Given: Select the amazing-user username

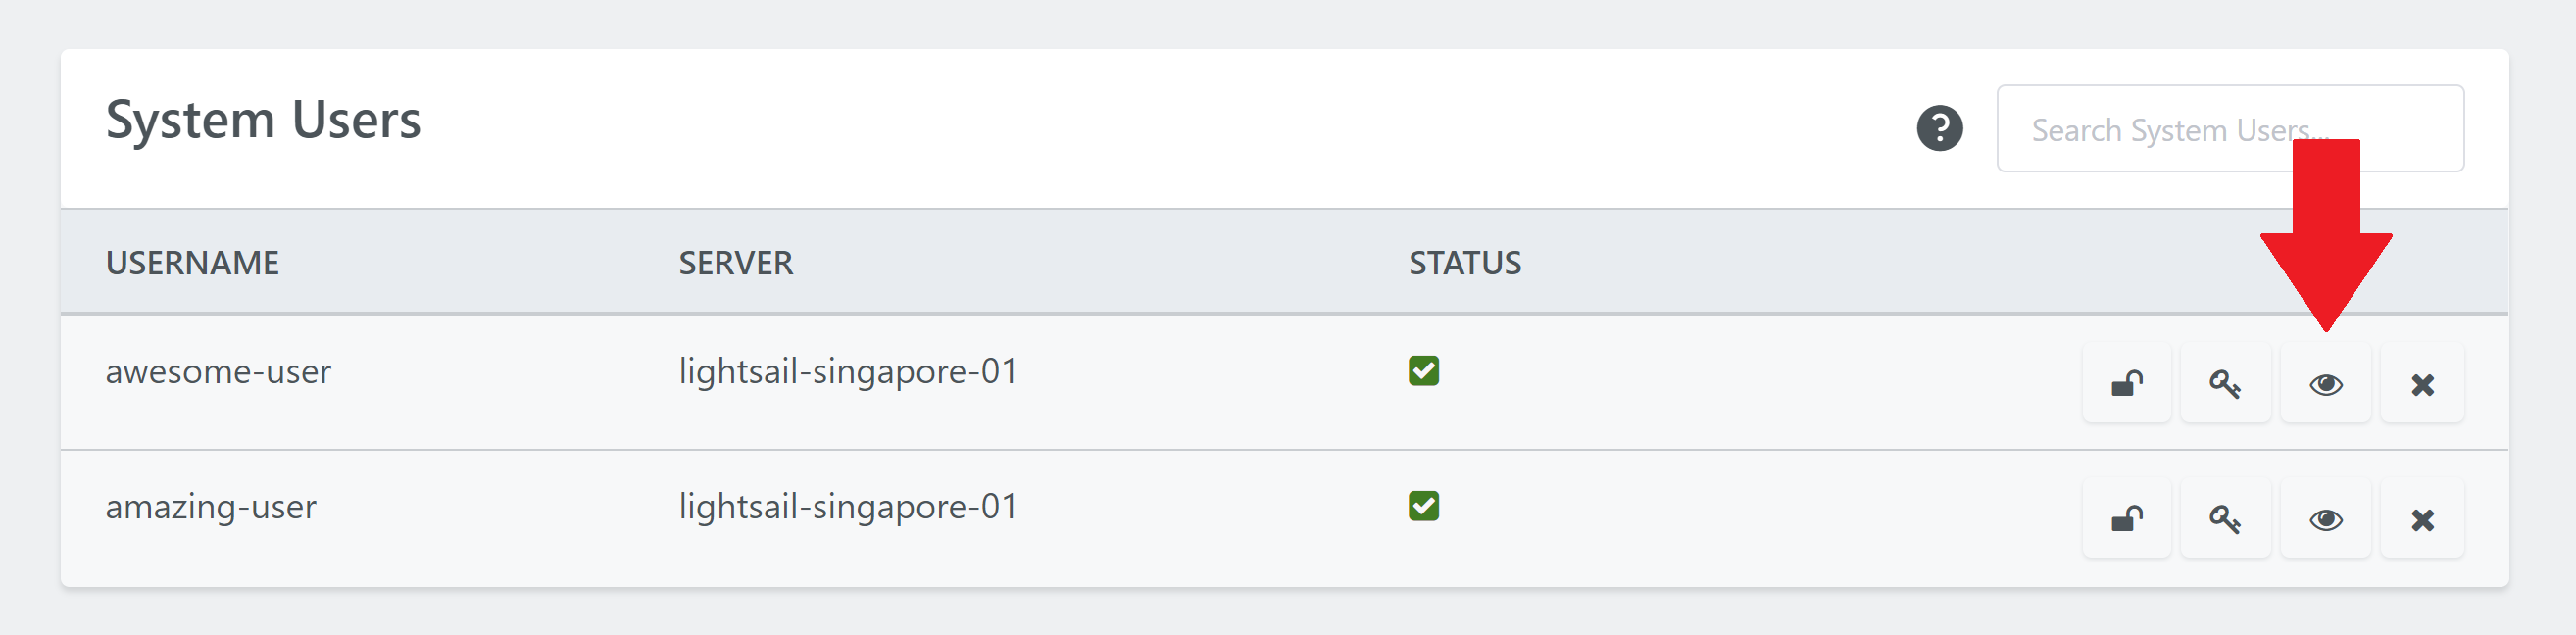Looking at the screenshot, I should (211, 508).
